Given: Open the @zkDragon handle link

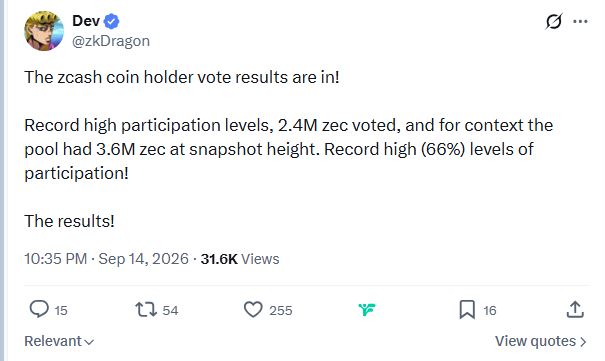Looking at the screenshot, I should [x=111, y=41].
